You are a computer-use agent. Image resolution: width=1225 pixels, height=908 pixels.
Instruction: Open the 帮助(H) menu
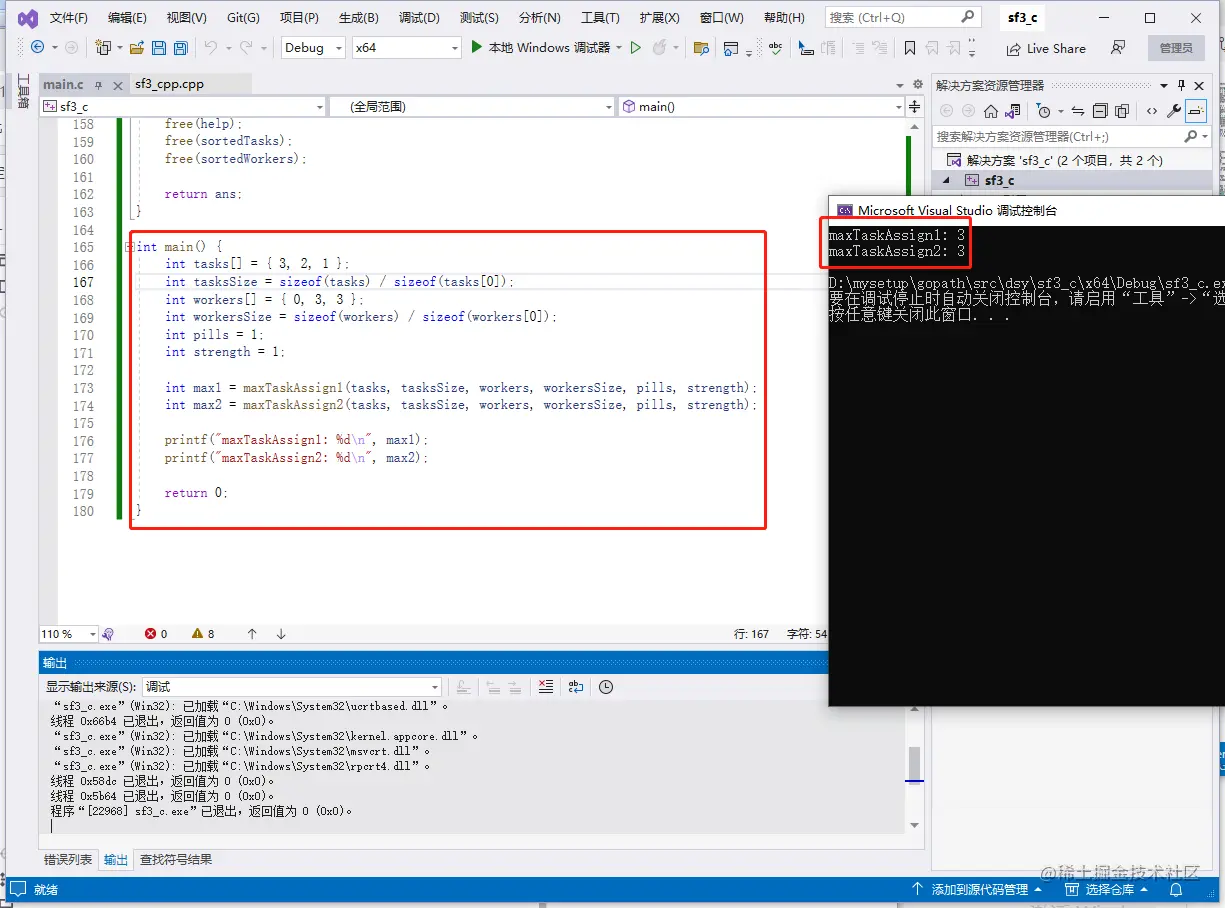(783, 18)
